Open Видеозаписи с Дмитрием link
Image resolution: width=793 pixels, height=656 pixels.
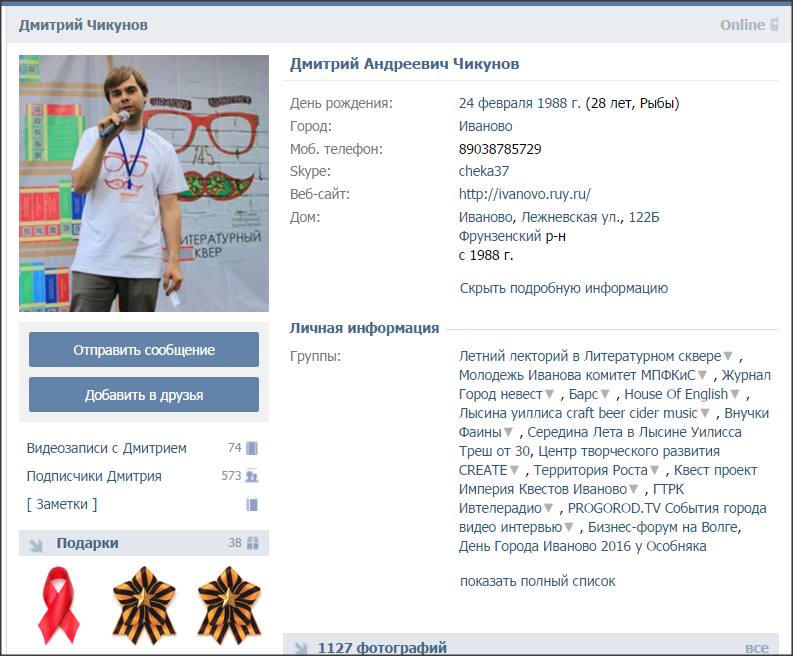(107, 448)
